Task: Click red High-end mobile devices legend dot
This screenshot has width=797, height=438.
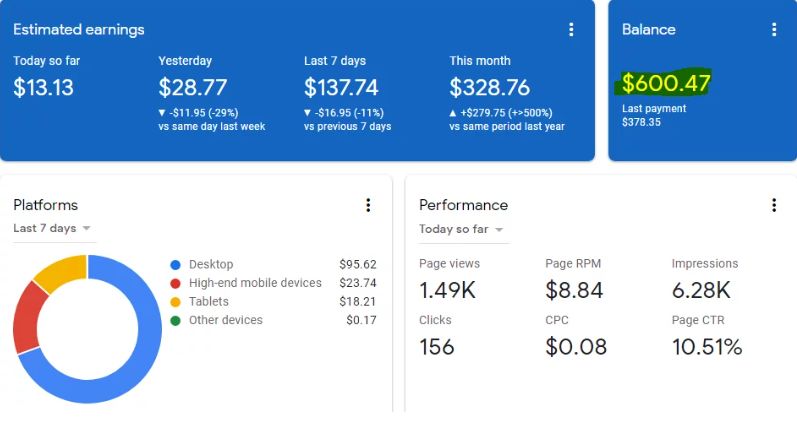Action: point(176,283)
